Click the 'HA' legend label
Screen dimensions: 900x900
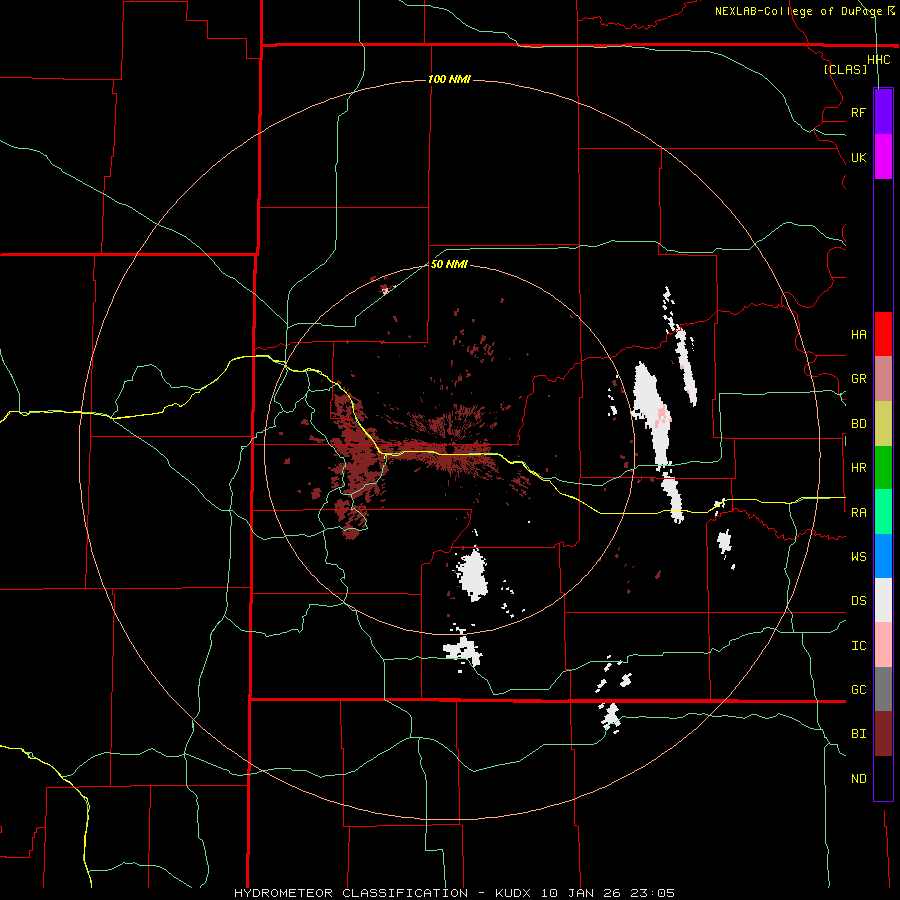(858, 335)
